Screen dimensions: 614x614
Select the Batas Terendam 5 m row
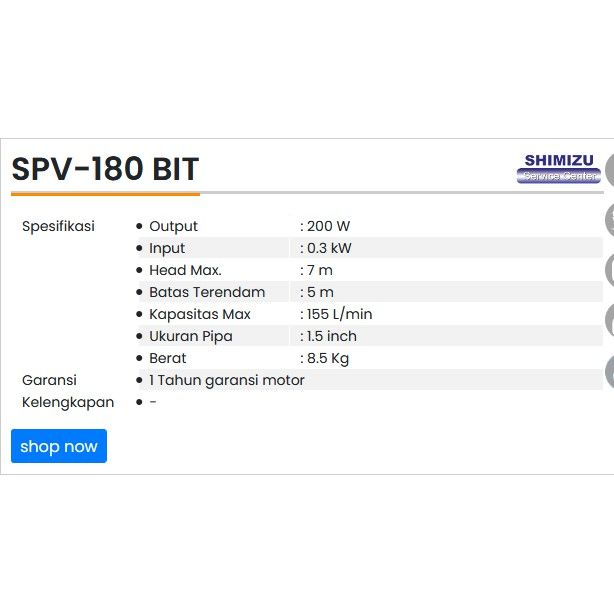tap(250, 292)
